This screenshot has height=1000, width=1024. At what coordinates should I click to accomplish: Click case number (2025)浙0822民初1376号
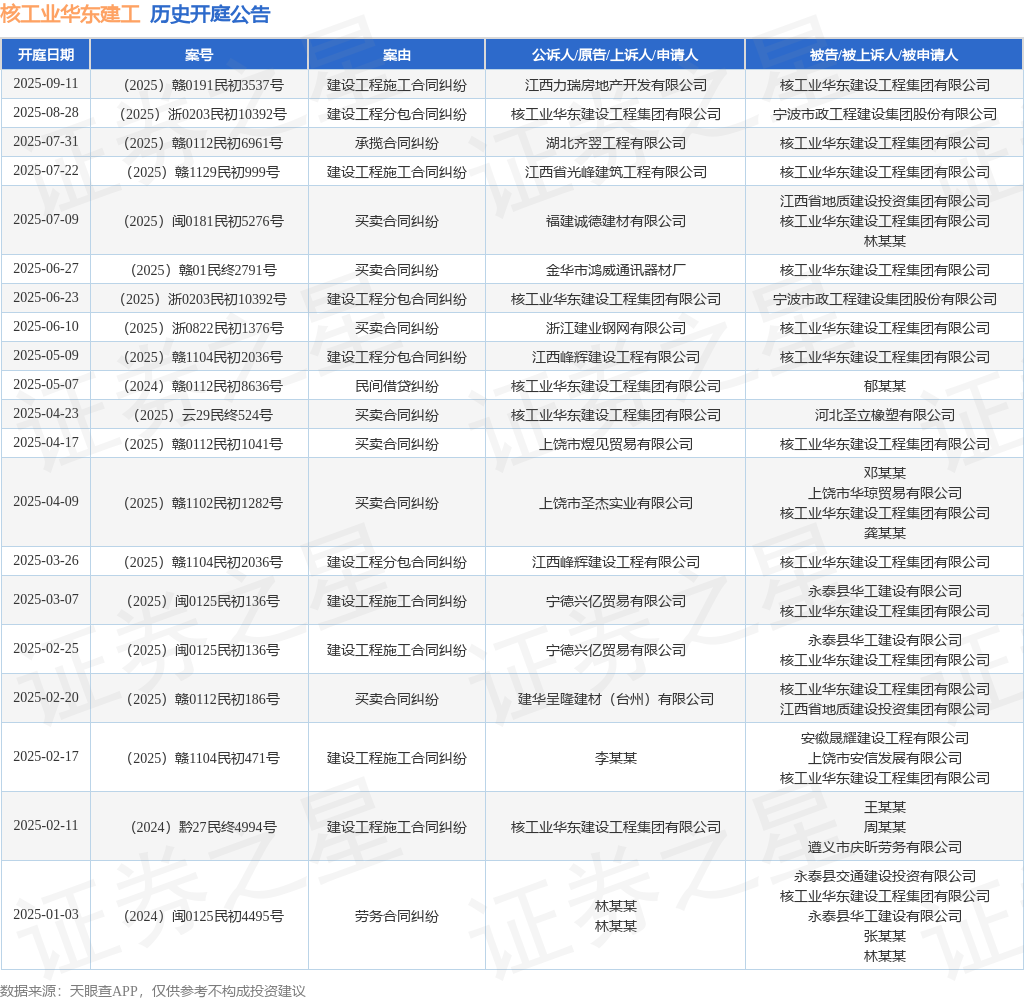[203, 328]
